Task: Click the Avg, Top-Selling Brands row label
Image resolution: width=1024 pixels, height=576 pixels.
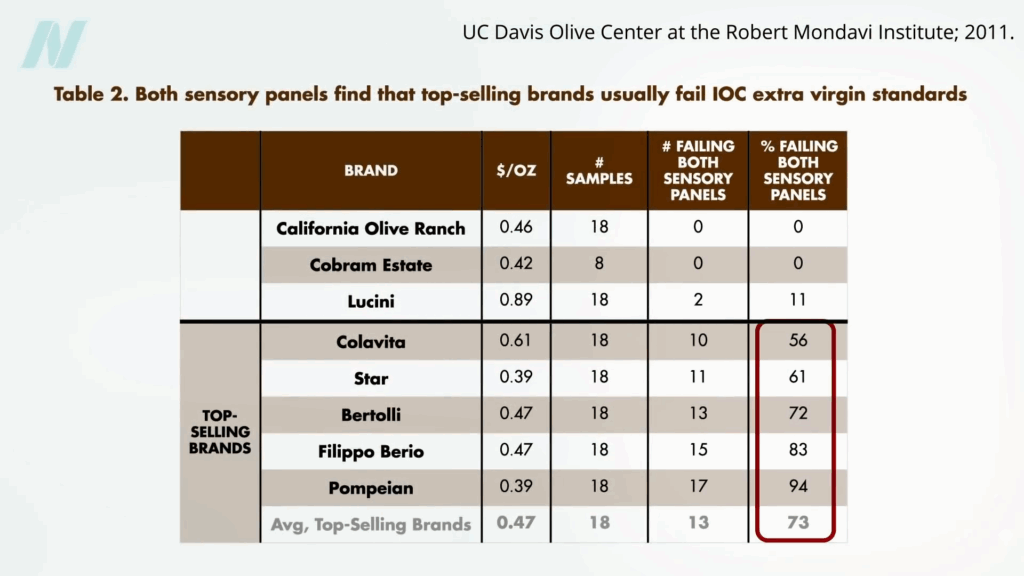Action: (370, 524)
